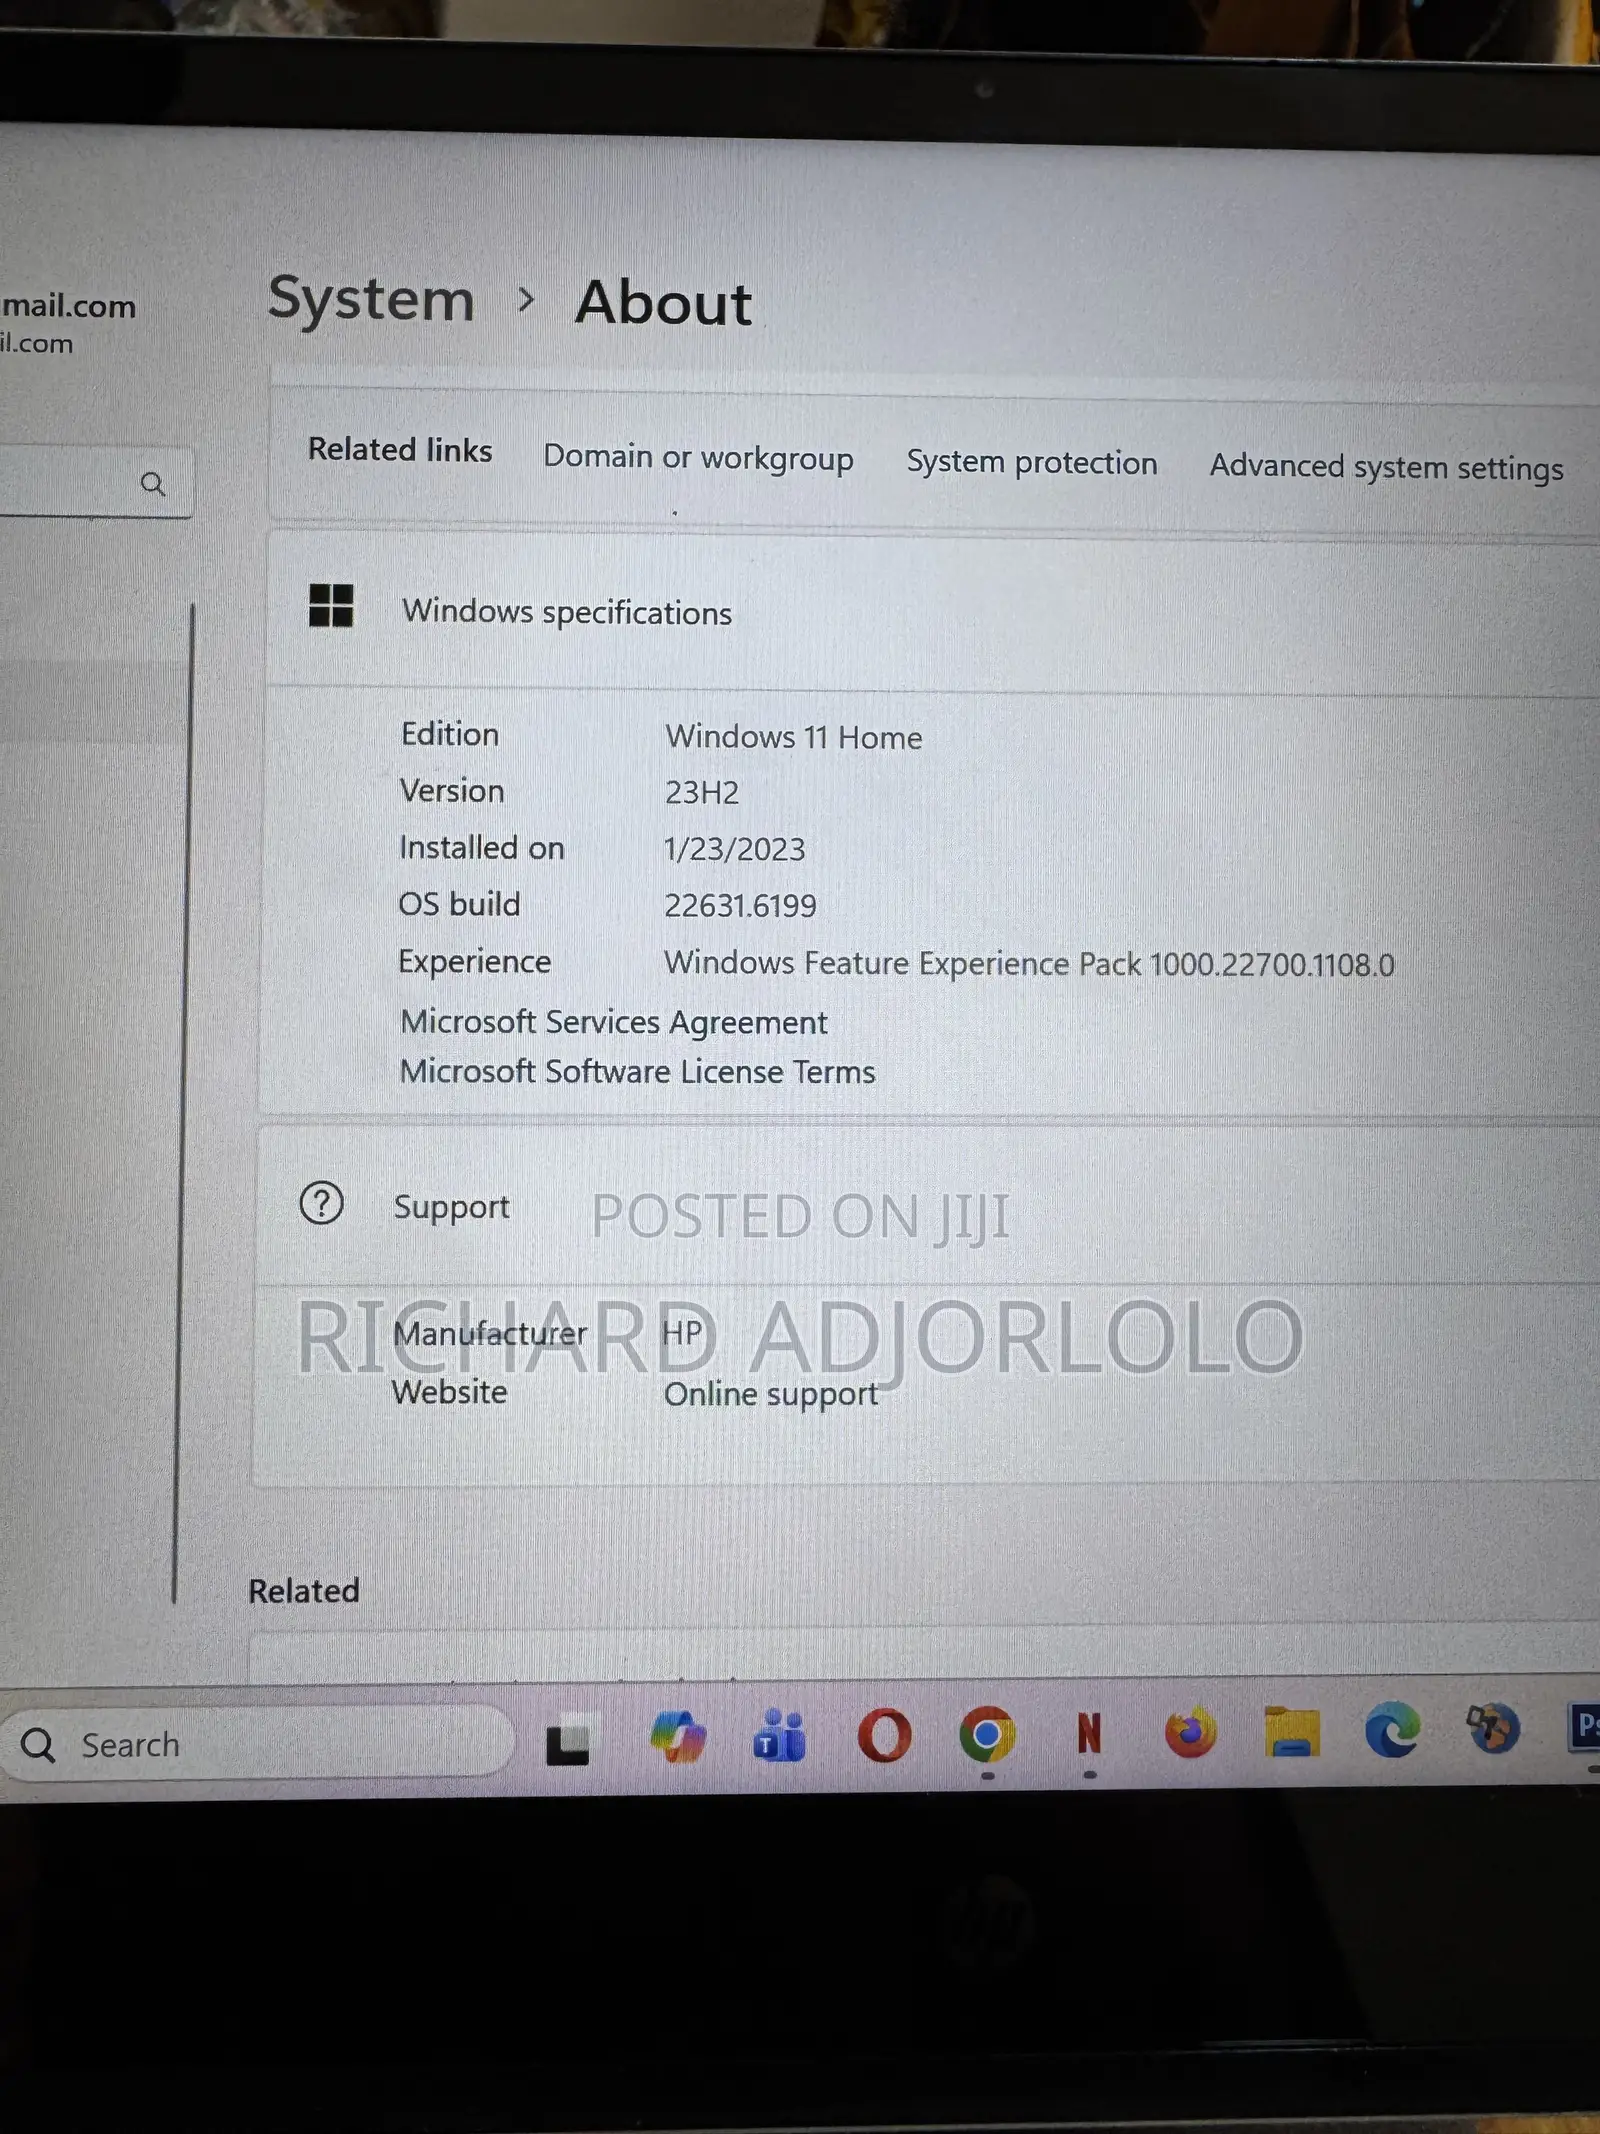Select the manufacturer value HP

pyautogui.click(x=683, y=1333)
